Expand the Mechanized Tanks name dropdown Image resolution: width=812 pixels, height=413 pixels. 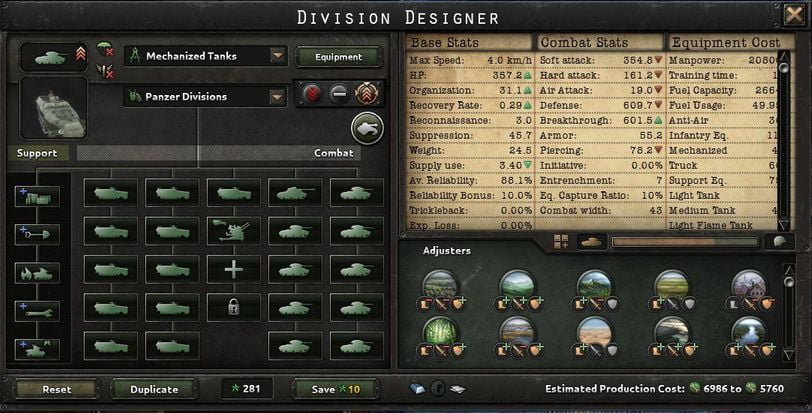pos(278,56)
